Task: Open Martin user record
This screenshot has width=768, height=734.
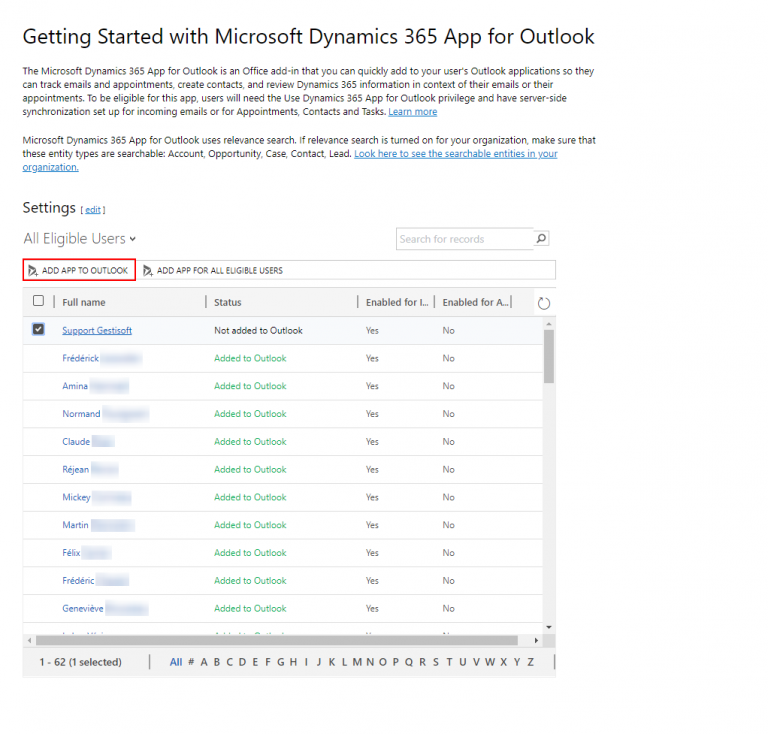Action: click(x=75, y=525)
